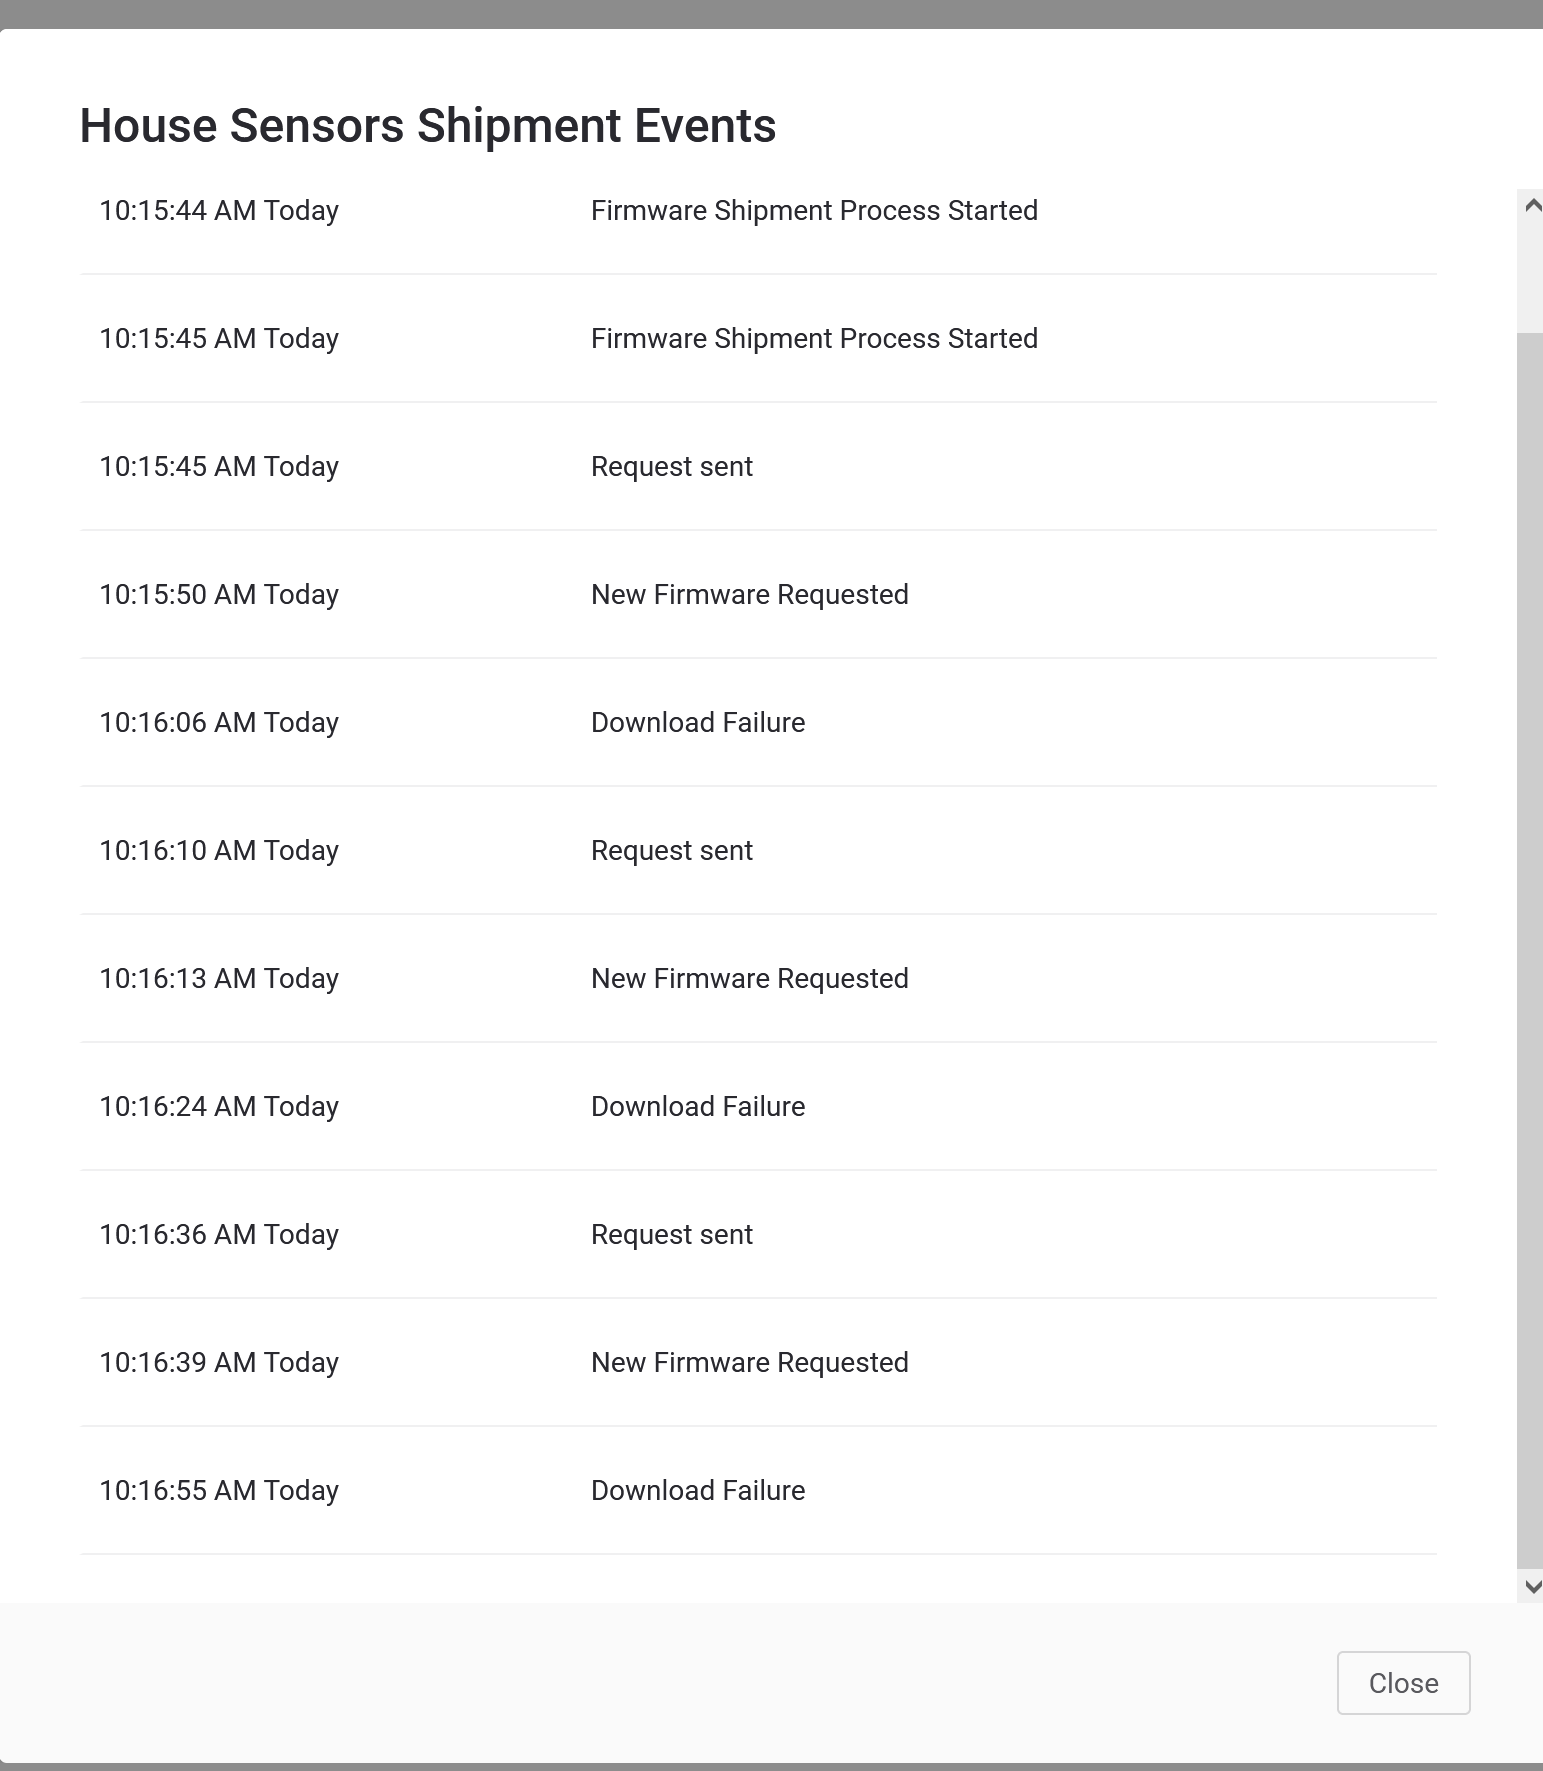Screen dimensions: 1543x1771
Task: Select the Download Failure event at 10:16:24
Action: tap(697, 1107)
